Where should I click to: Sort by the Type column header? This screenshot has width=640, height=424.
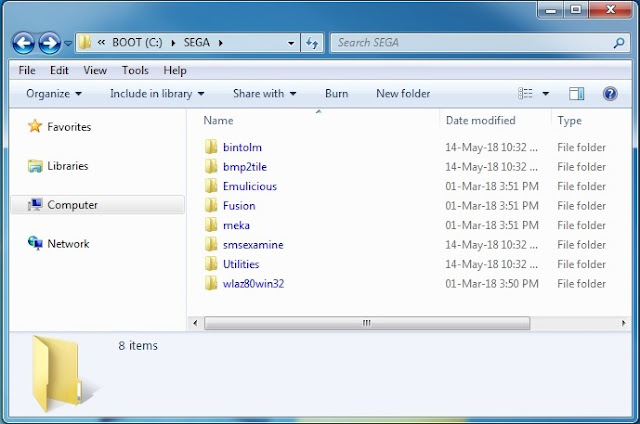pyautogui.click(x=569, y=121)
